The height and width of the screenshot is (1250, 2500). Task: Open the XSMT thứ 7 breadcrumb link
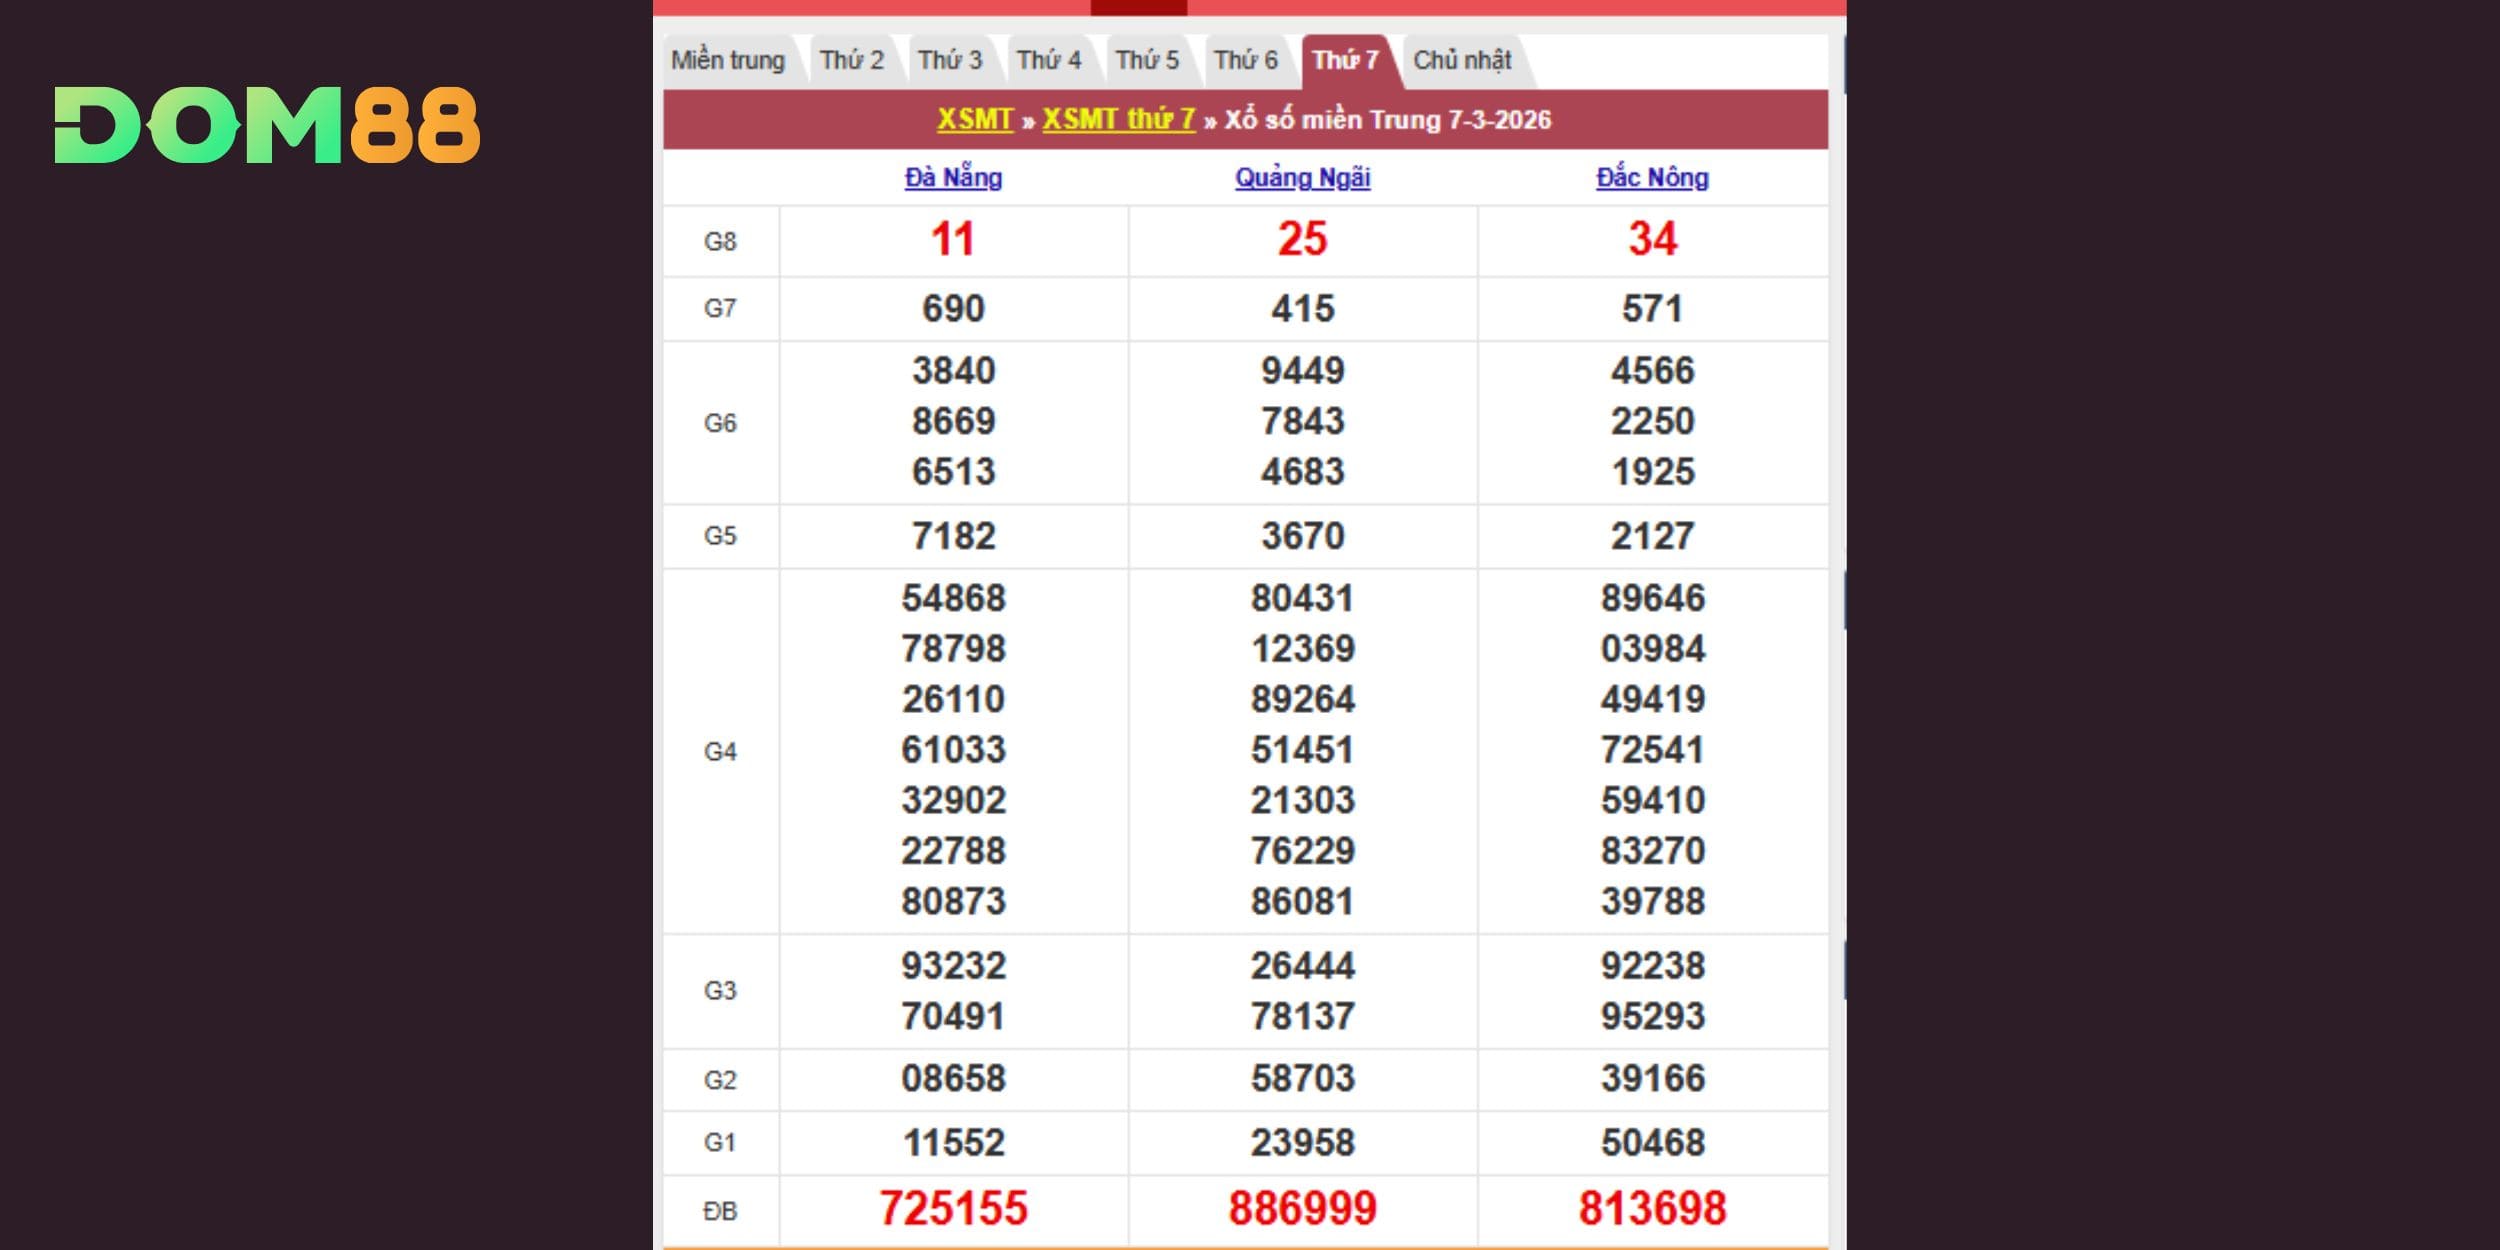click(x=1118, y=120)
